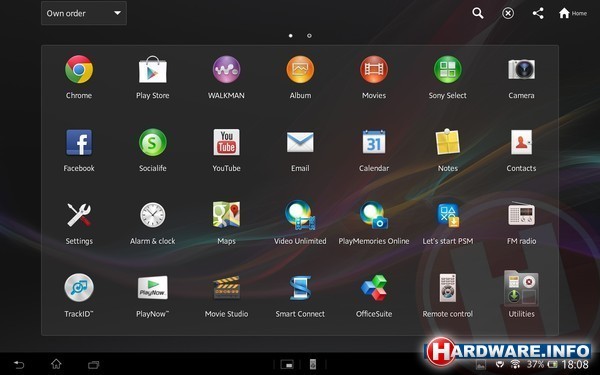Launch the Movies app

374,70
